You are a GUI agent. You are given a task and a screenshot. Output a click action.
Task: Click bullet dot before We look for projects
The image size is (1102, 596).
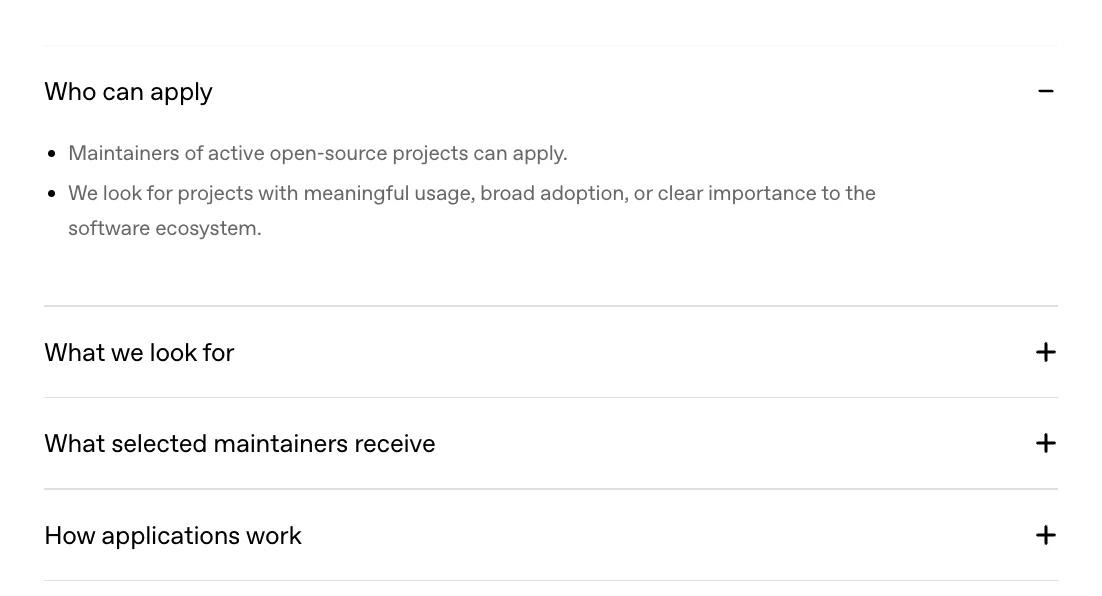(51, 194)
